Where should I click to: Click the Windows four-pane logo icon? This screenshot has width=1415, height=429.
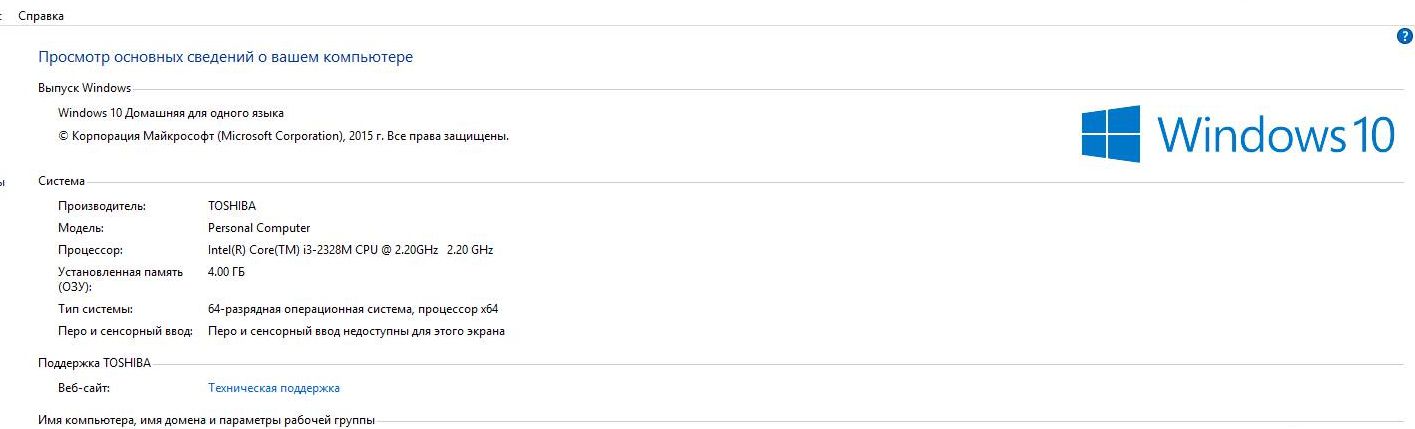pos(1111,134)
